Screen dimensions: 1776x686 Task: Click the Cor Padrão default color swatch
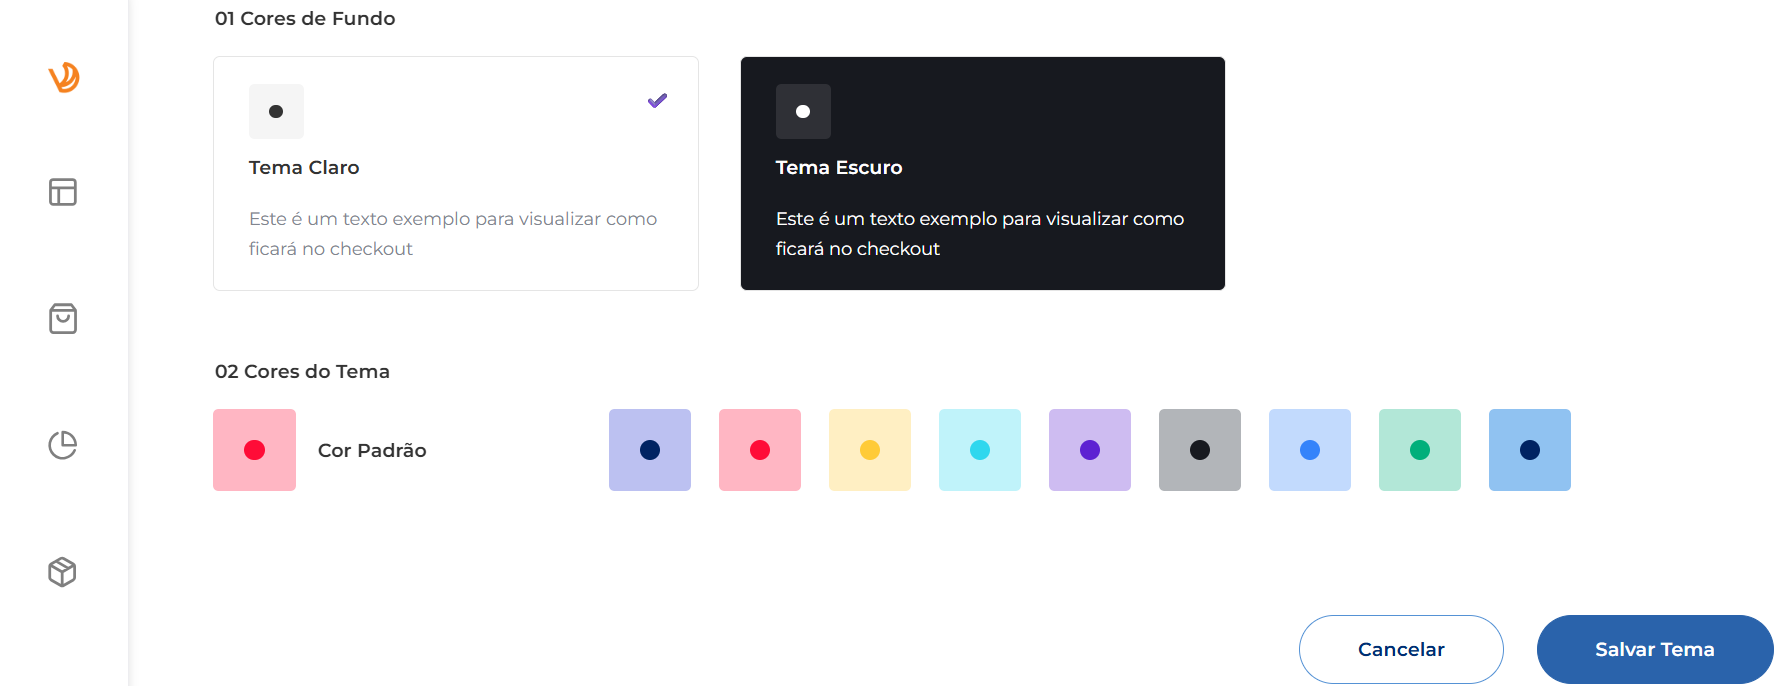click(x=254, y=450)
